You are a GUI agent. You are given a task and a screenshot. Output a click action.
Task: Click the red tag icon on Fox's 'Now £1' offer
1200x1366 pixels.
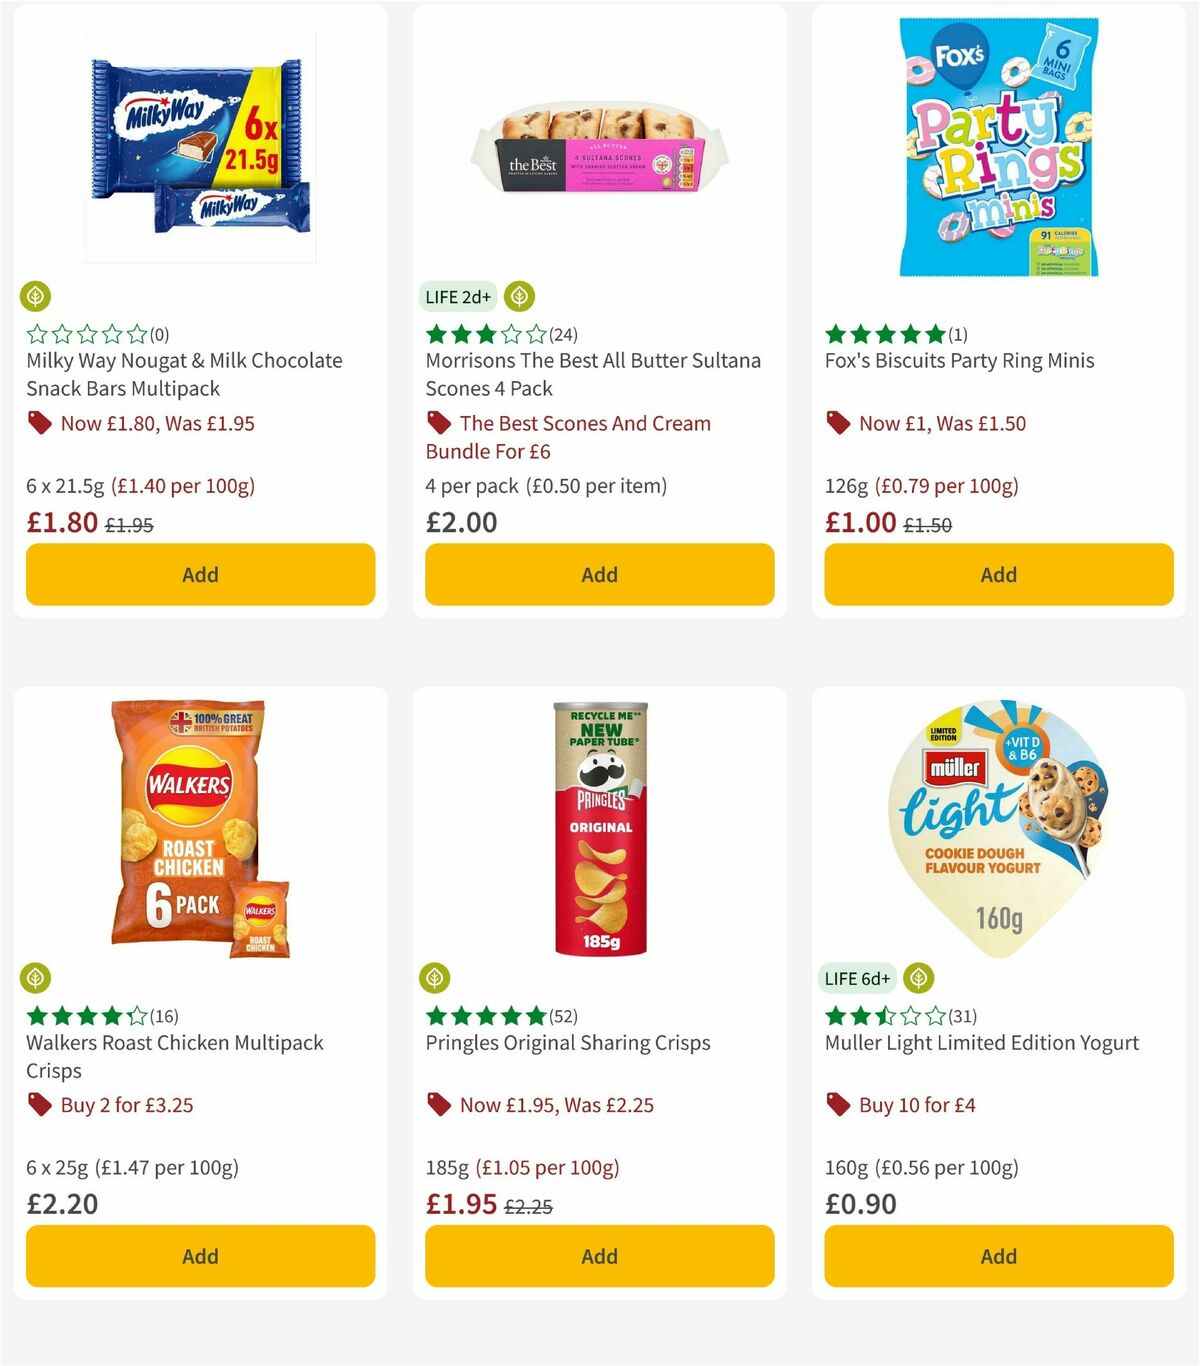tap(838, 423)
